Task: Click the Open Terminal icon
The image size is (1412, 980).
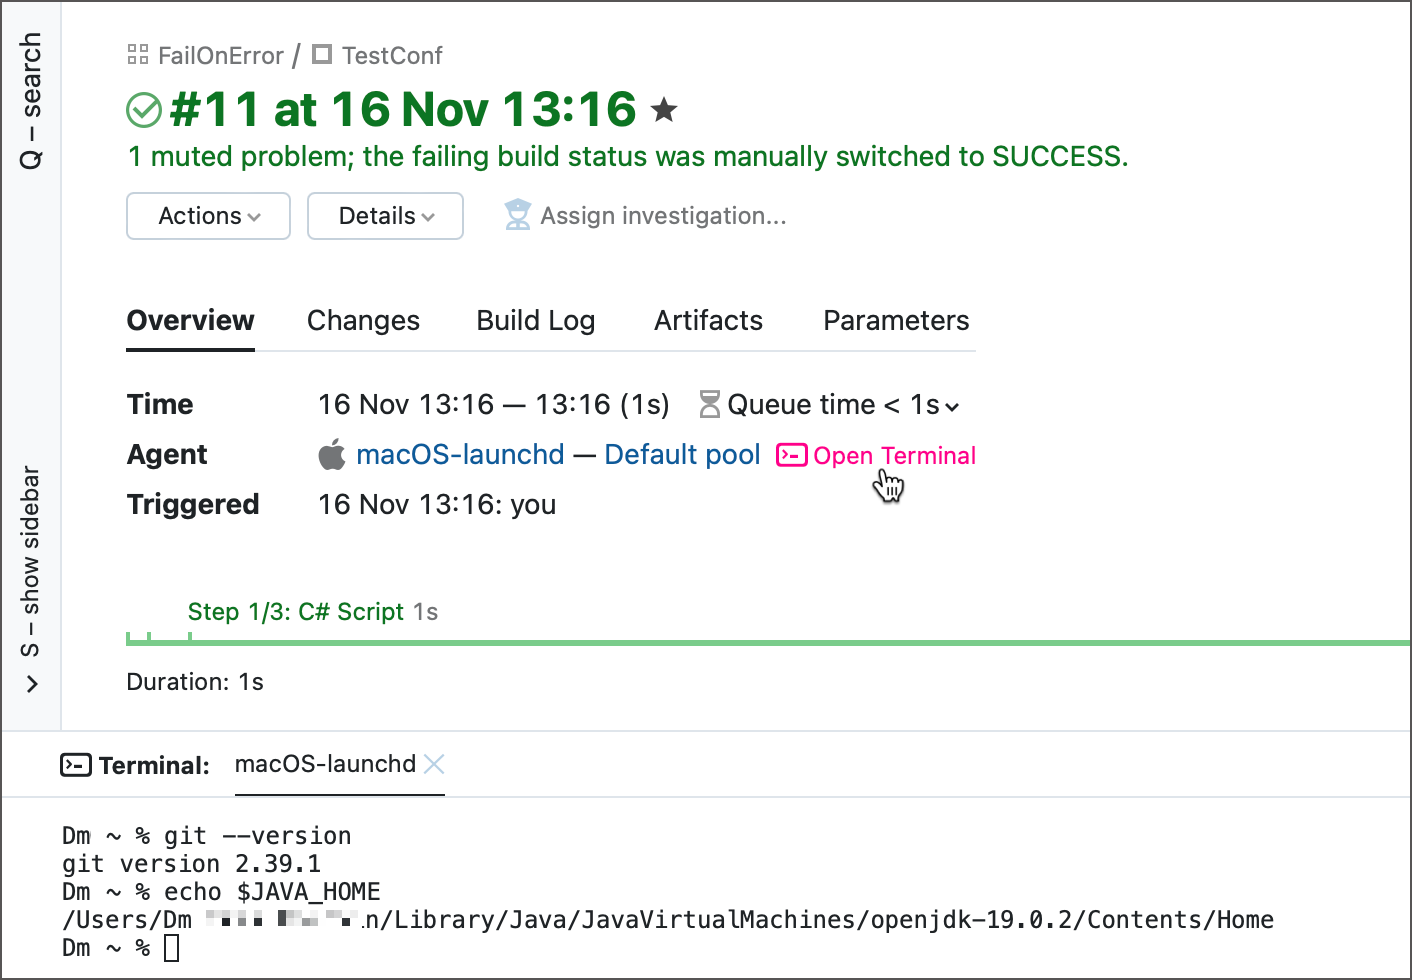Action: click(791, 456)
